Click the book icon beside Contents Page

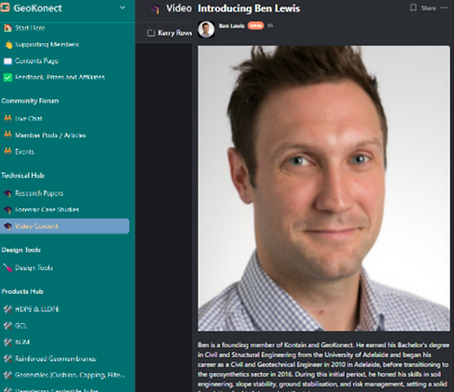pos(8,61)
